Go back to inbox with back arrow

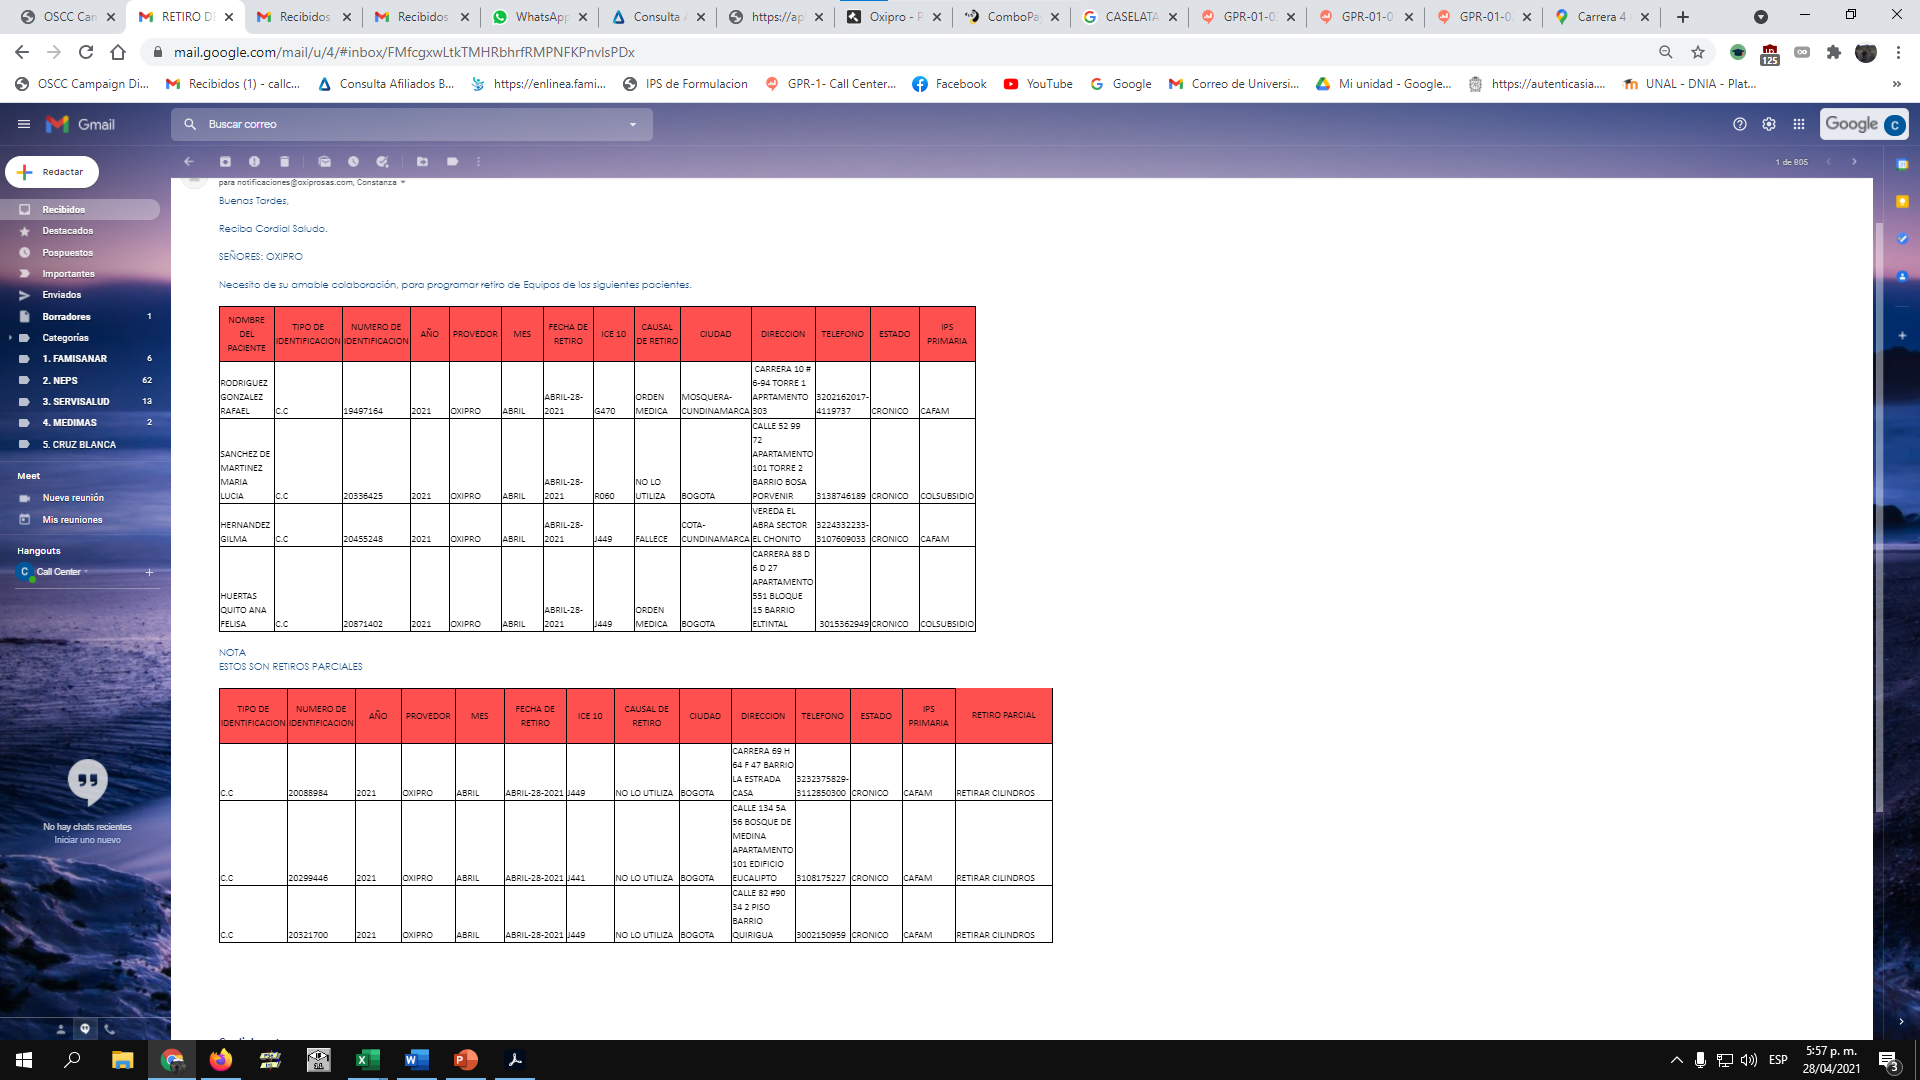[188, 161]
